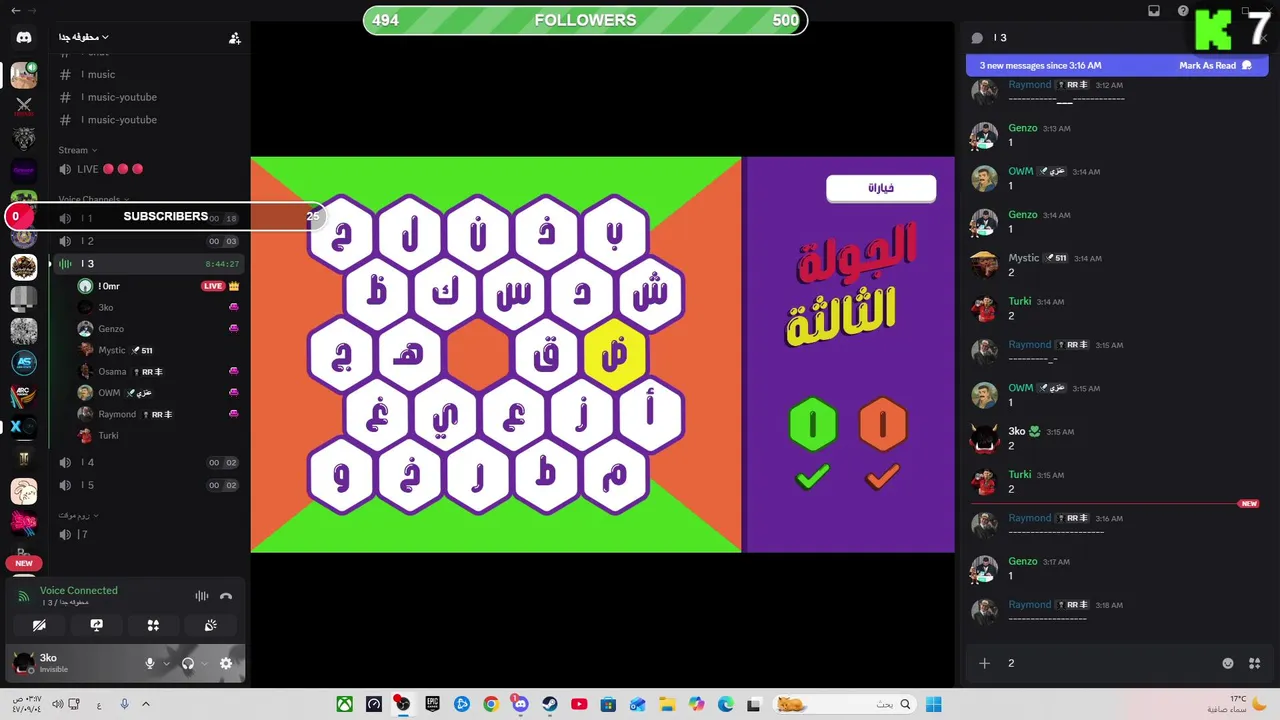This screenshot has width=1280, height=720.
Task: Select the ب hexagon tile
Action: [615, 236]
